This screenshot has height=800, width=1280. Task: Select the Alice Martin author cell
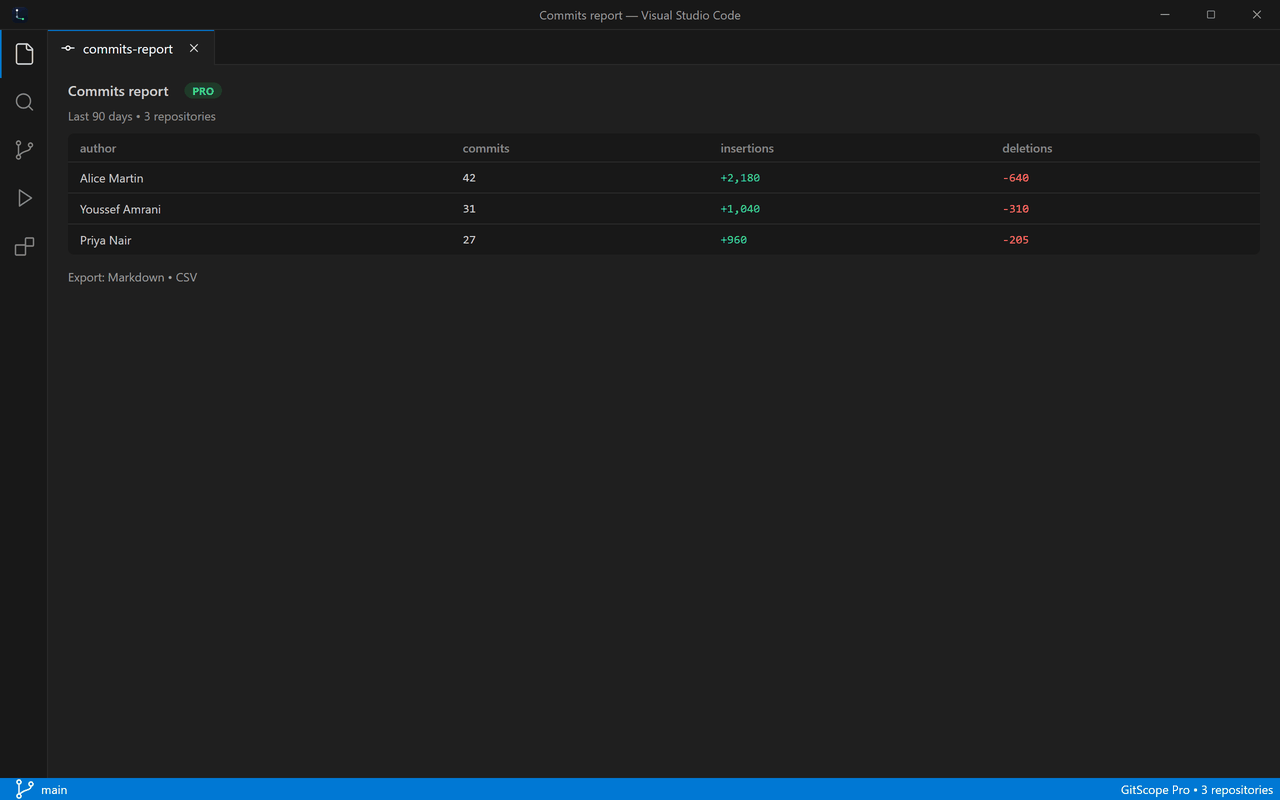[x=112, y=178]
